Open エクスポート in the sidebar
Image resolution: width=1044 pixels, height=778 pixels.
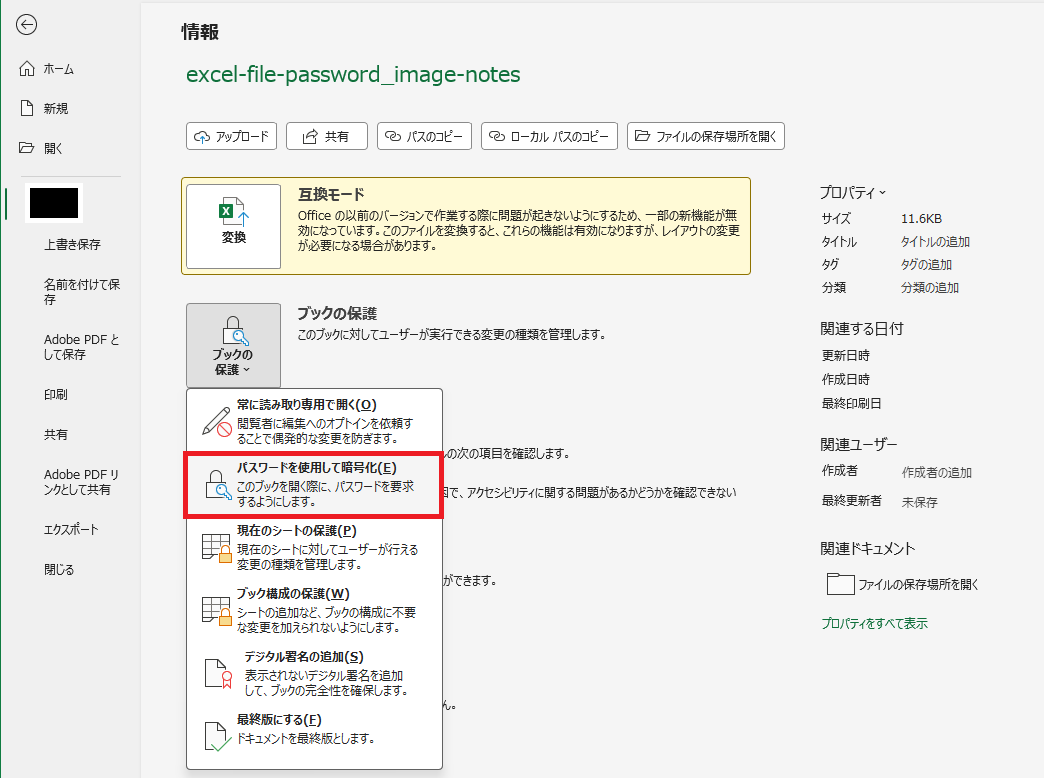[71, 530]
